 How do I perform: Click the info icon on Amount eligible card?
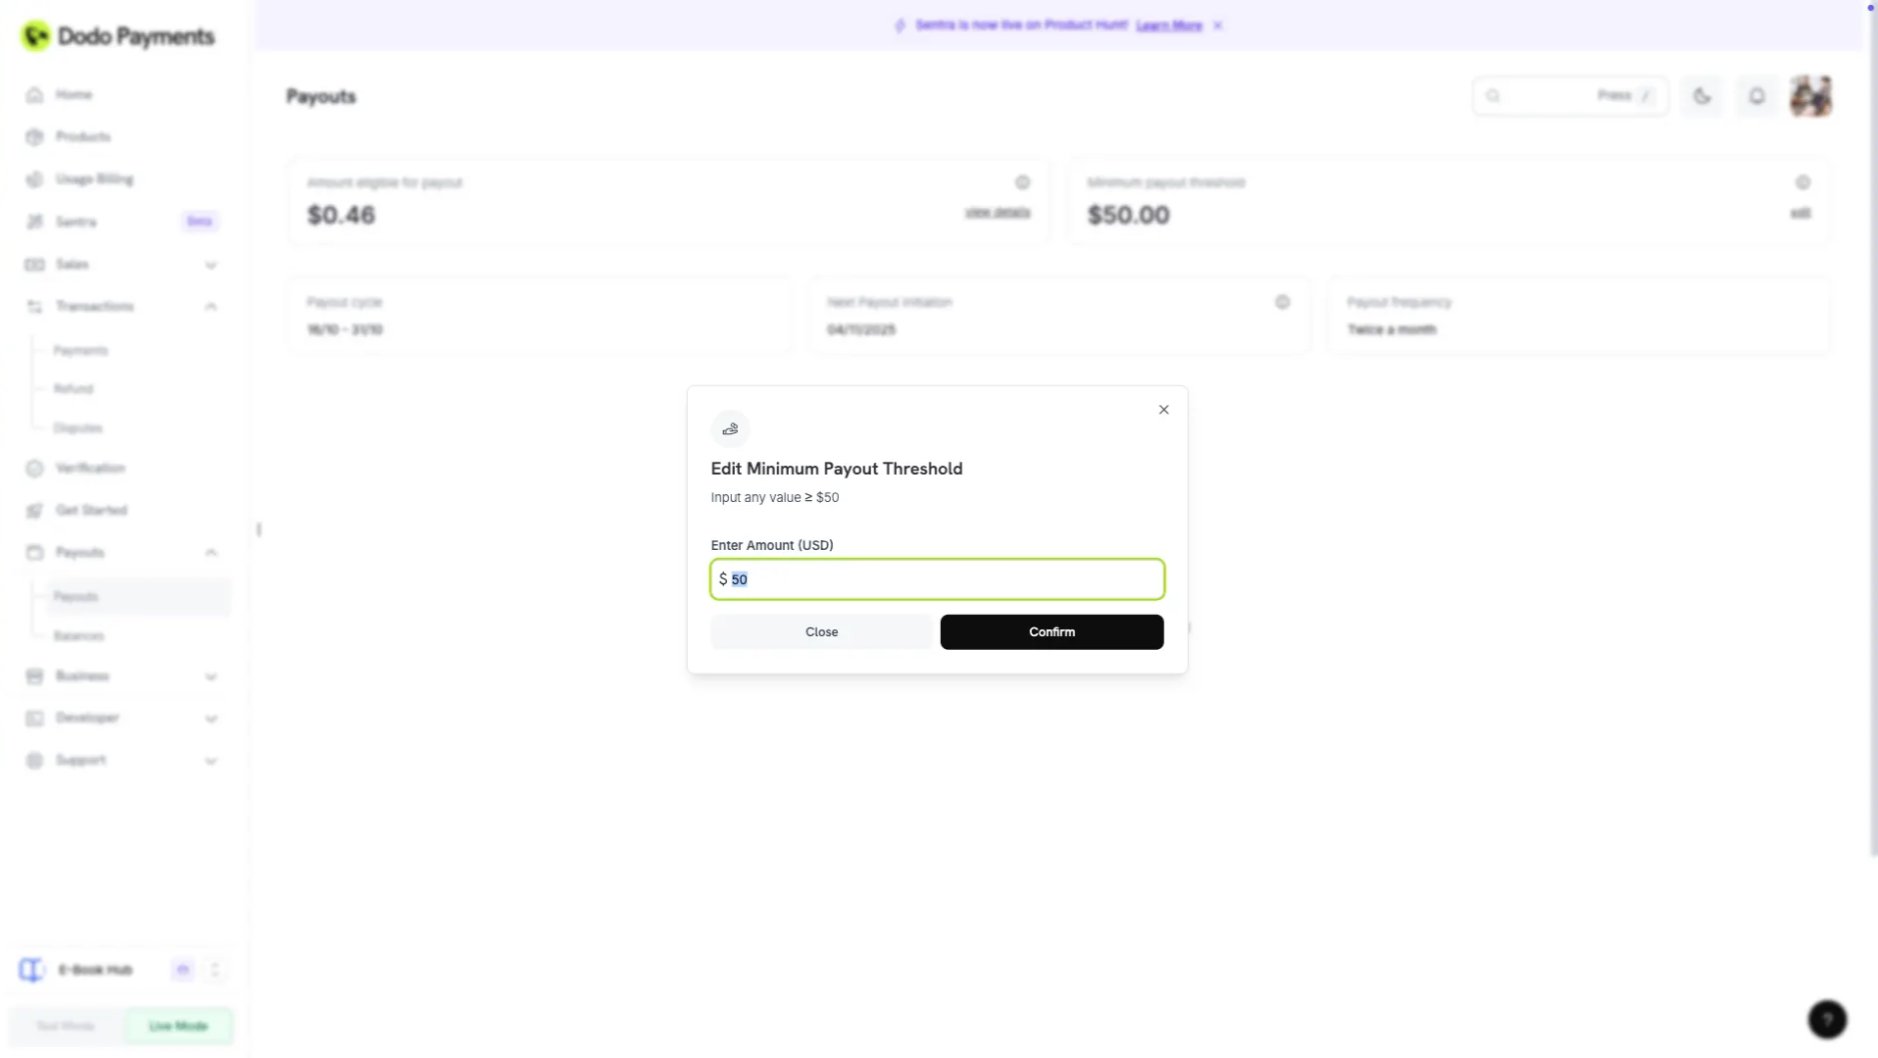[x=1023, y=182]
